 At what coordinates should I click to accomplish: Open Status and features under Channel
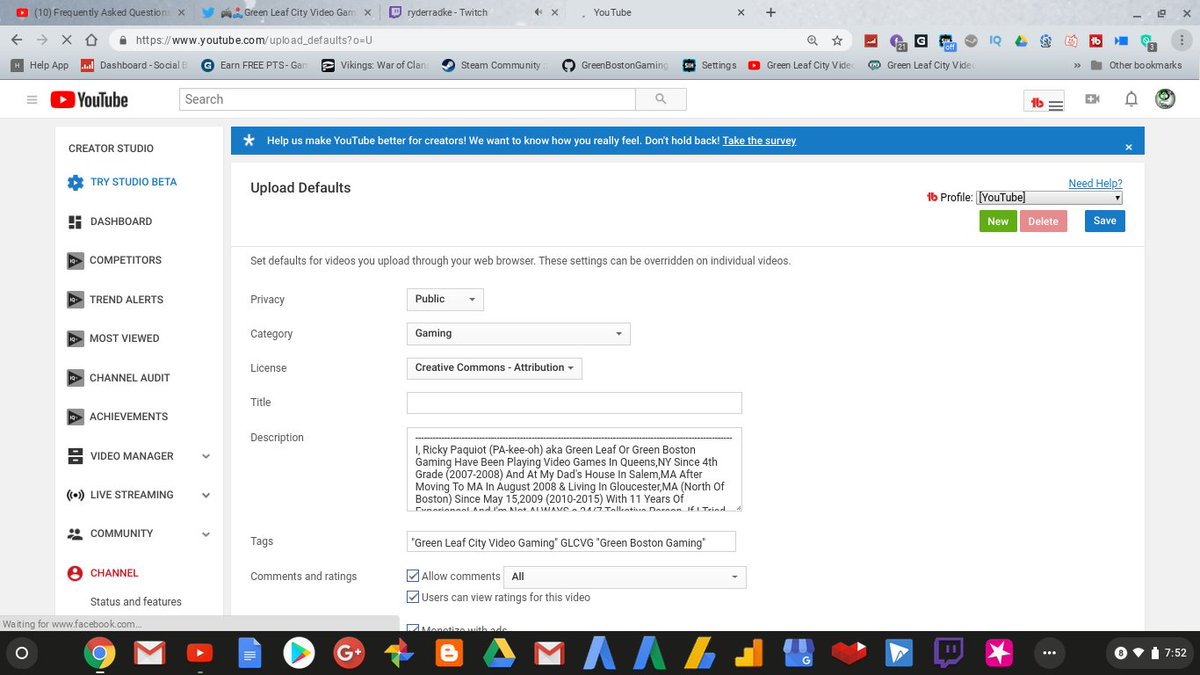(136, 602)
